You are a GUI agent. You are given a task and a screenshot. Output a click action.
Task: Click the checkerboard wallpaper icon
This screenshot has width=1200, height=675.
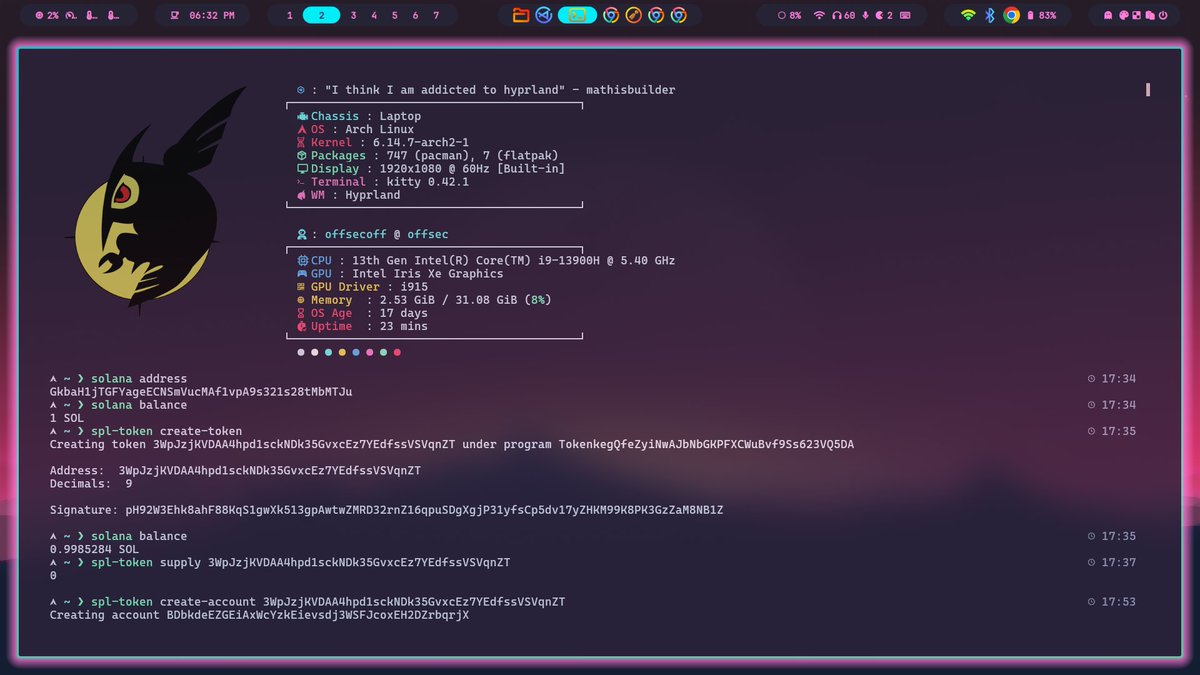pos(1137,15)
